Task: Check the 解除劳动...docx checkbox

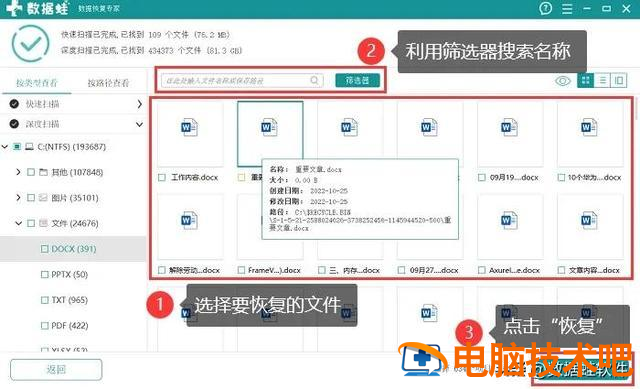Action: (162, 270)
